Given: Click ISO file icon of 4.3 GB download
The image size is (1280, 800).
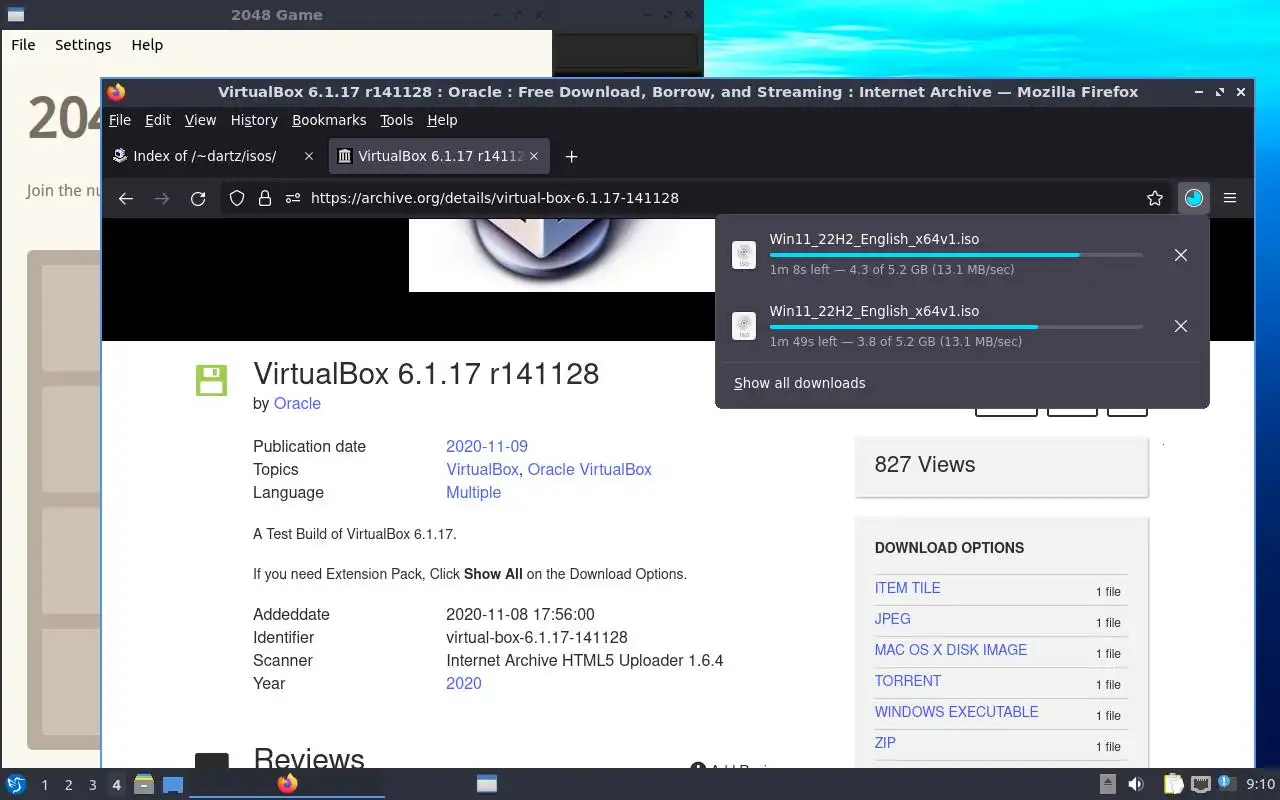Looking at the screenshot, I should pyautogui.click(x=744, y=255).
